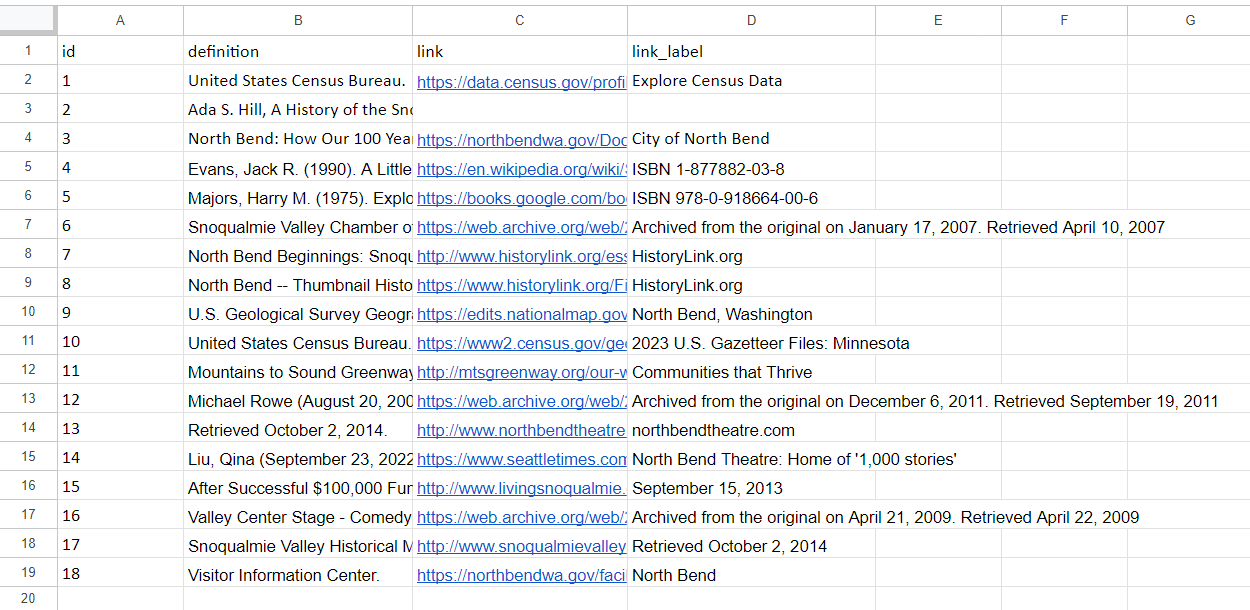The width and height of the screenshot is (1250, 610).
Task: Select column E header
Action: click(x=938, y=20)
